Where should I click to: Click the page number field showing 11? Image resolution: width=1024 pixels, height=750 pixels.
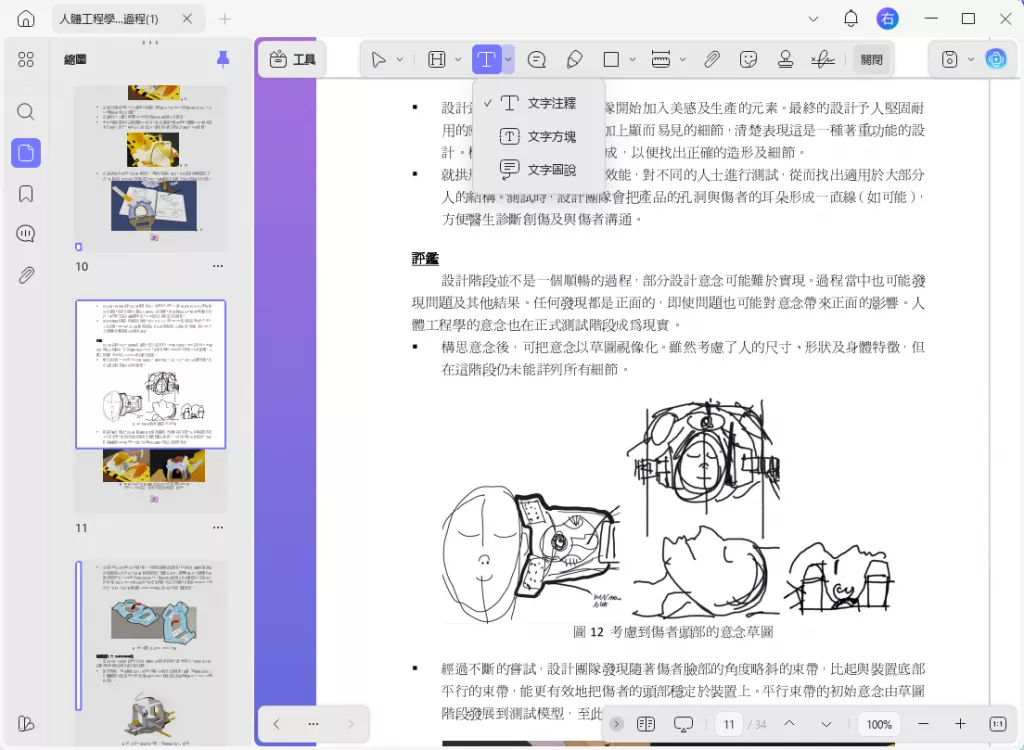point(729,724)
